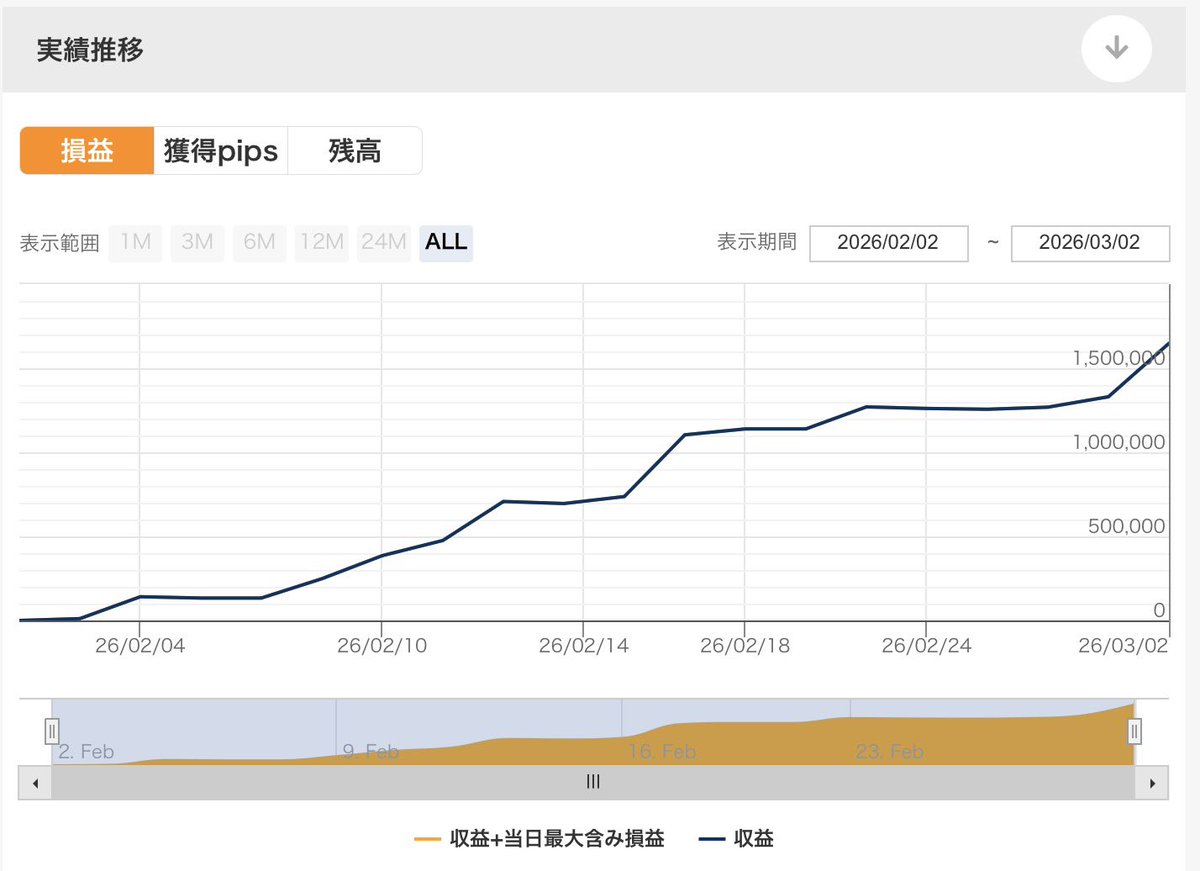This screenshot has height=871, width=1200.
Task: Click the scrollbar thumb grip in the navigator
Action: click(x=593, y=783)
